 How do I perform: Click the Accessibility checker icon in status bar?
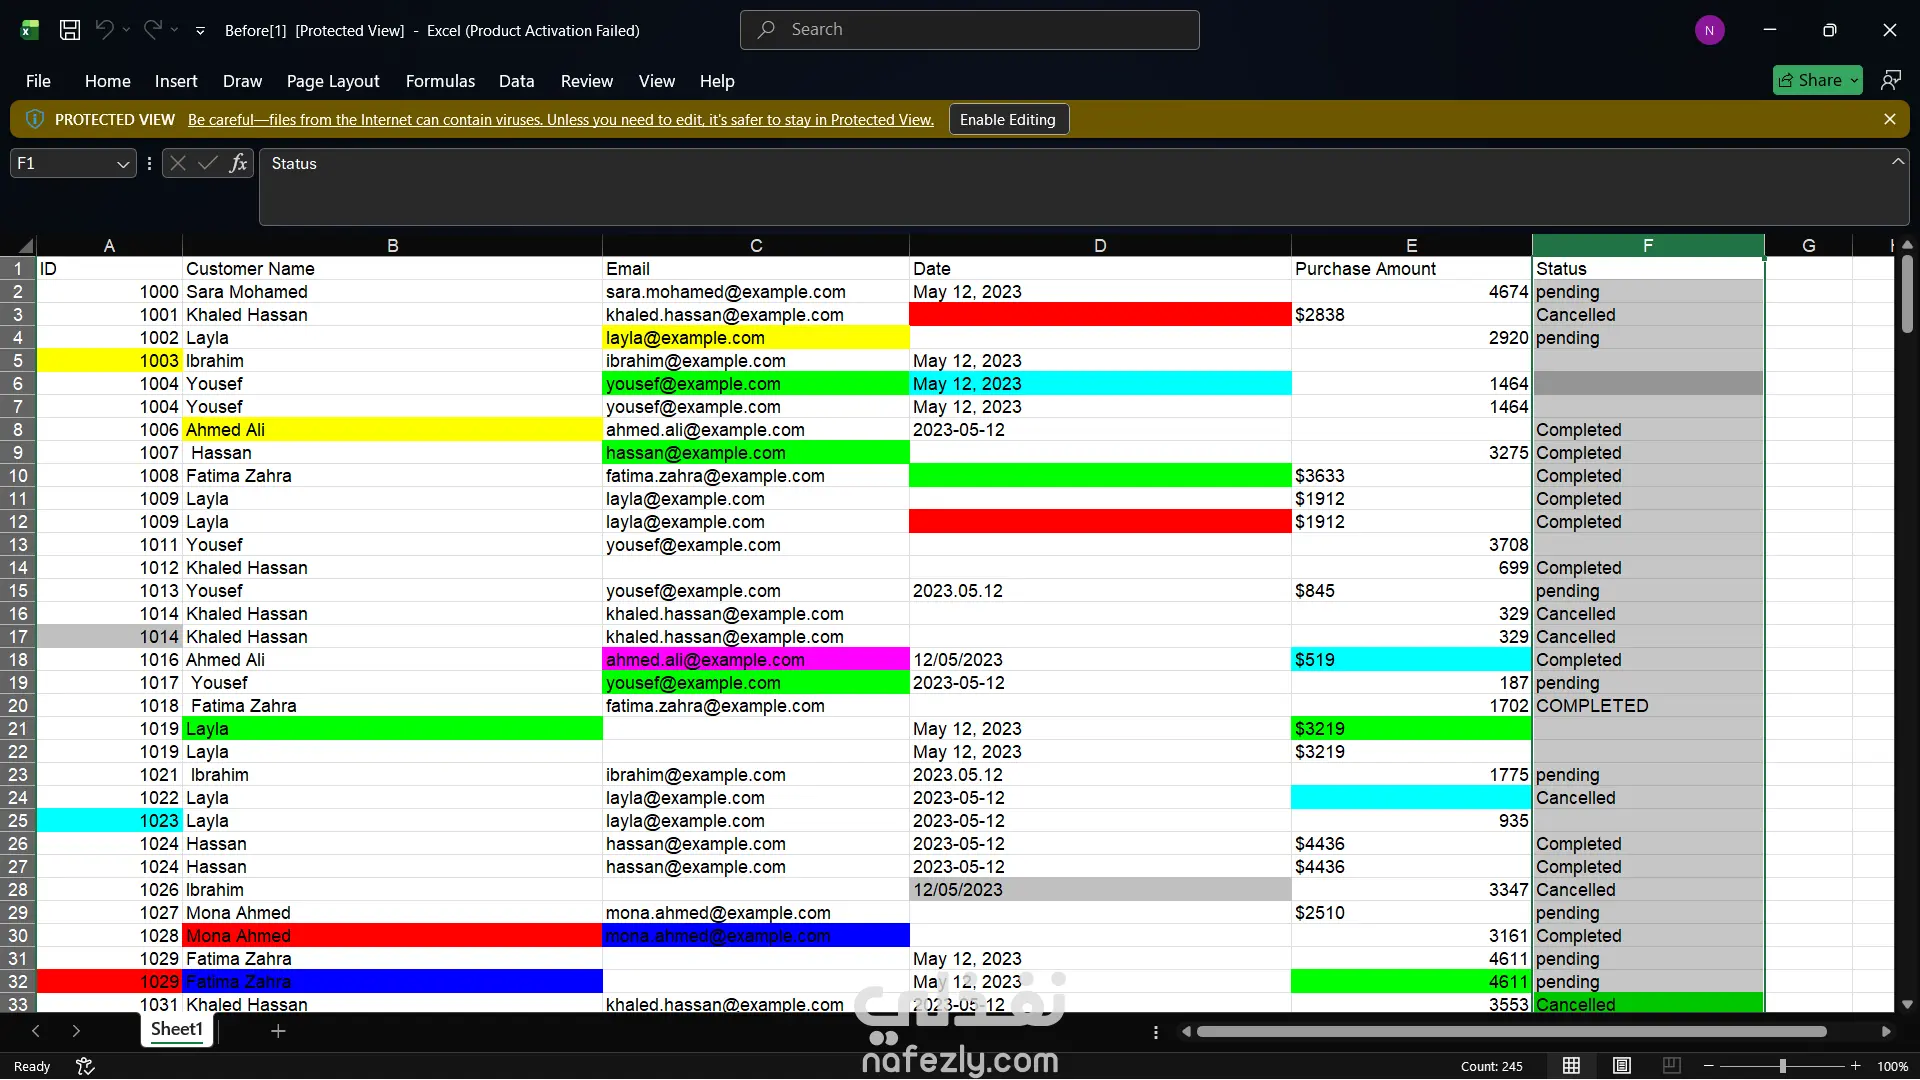point(85,1066)
